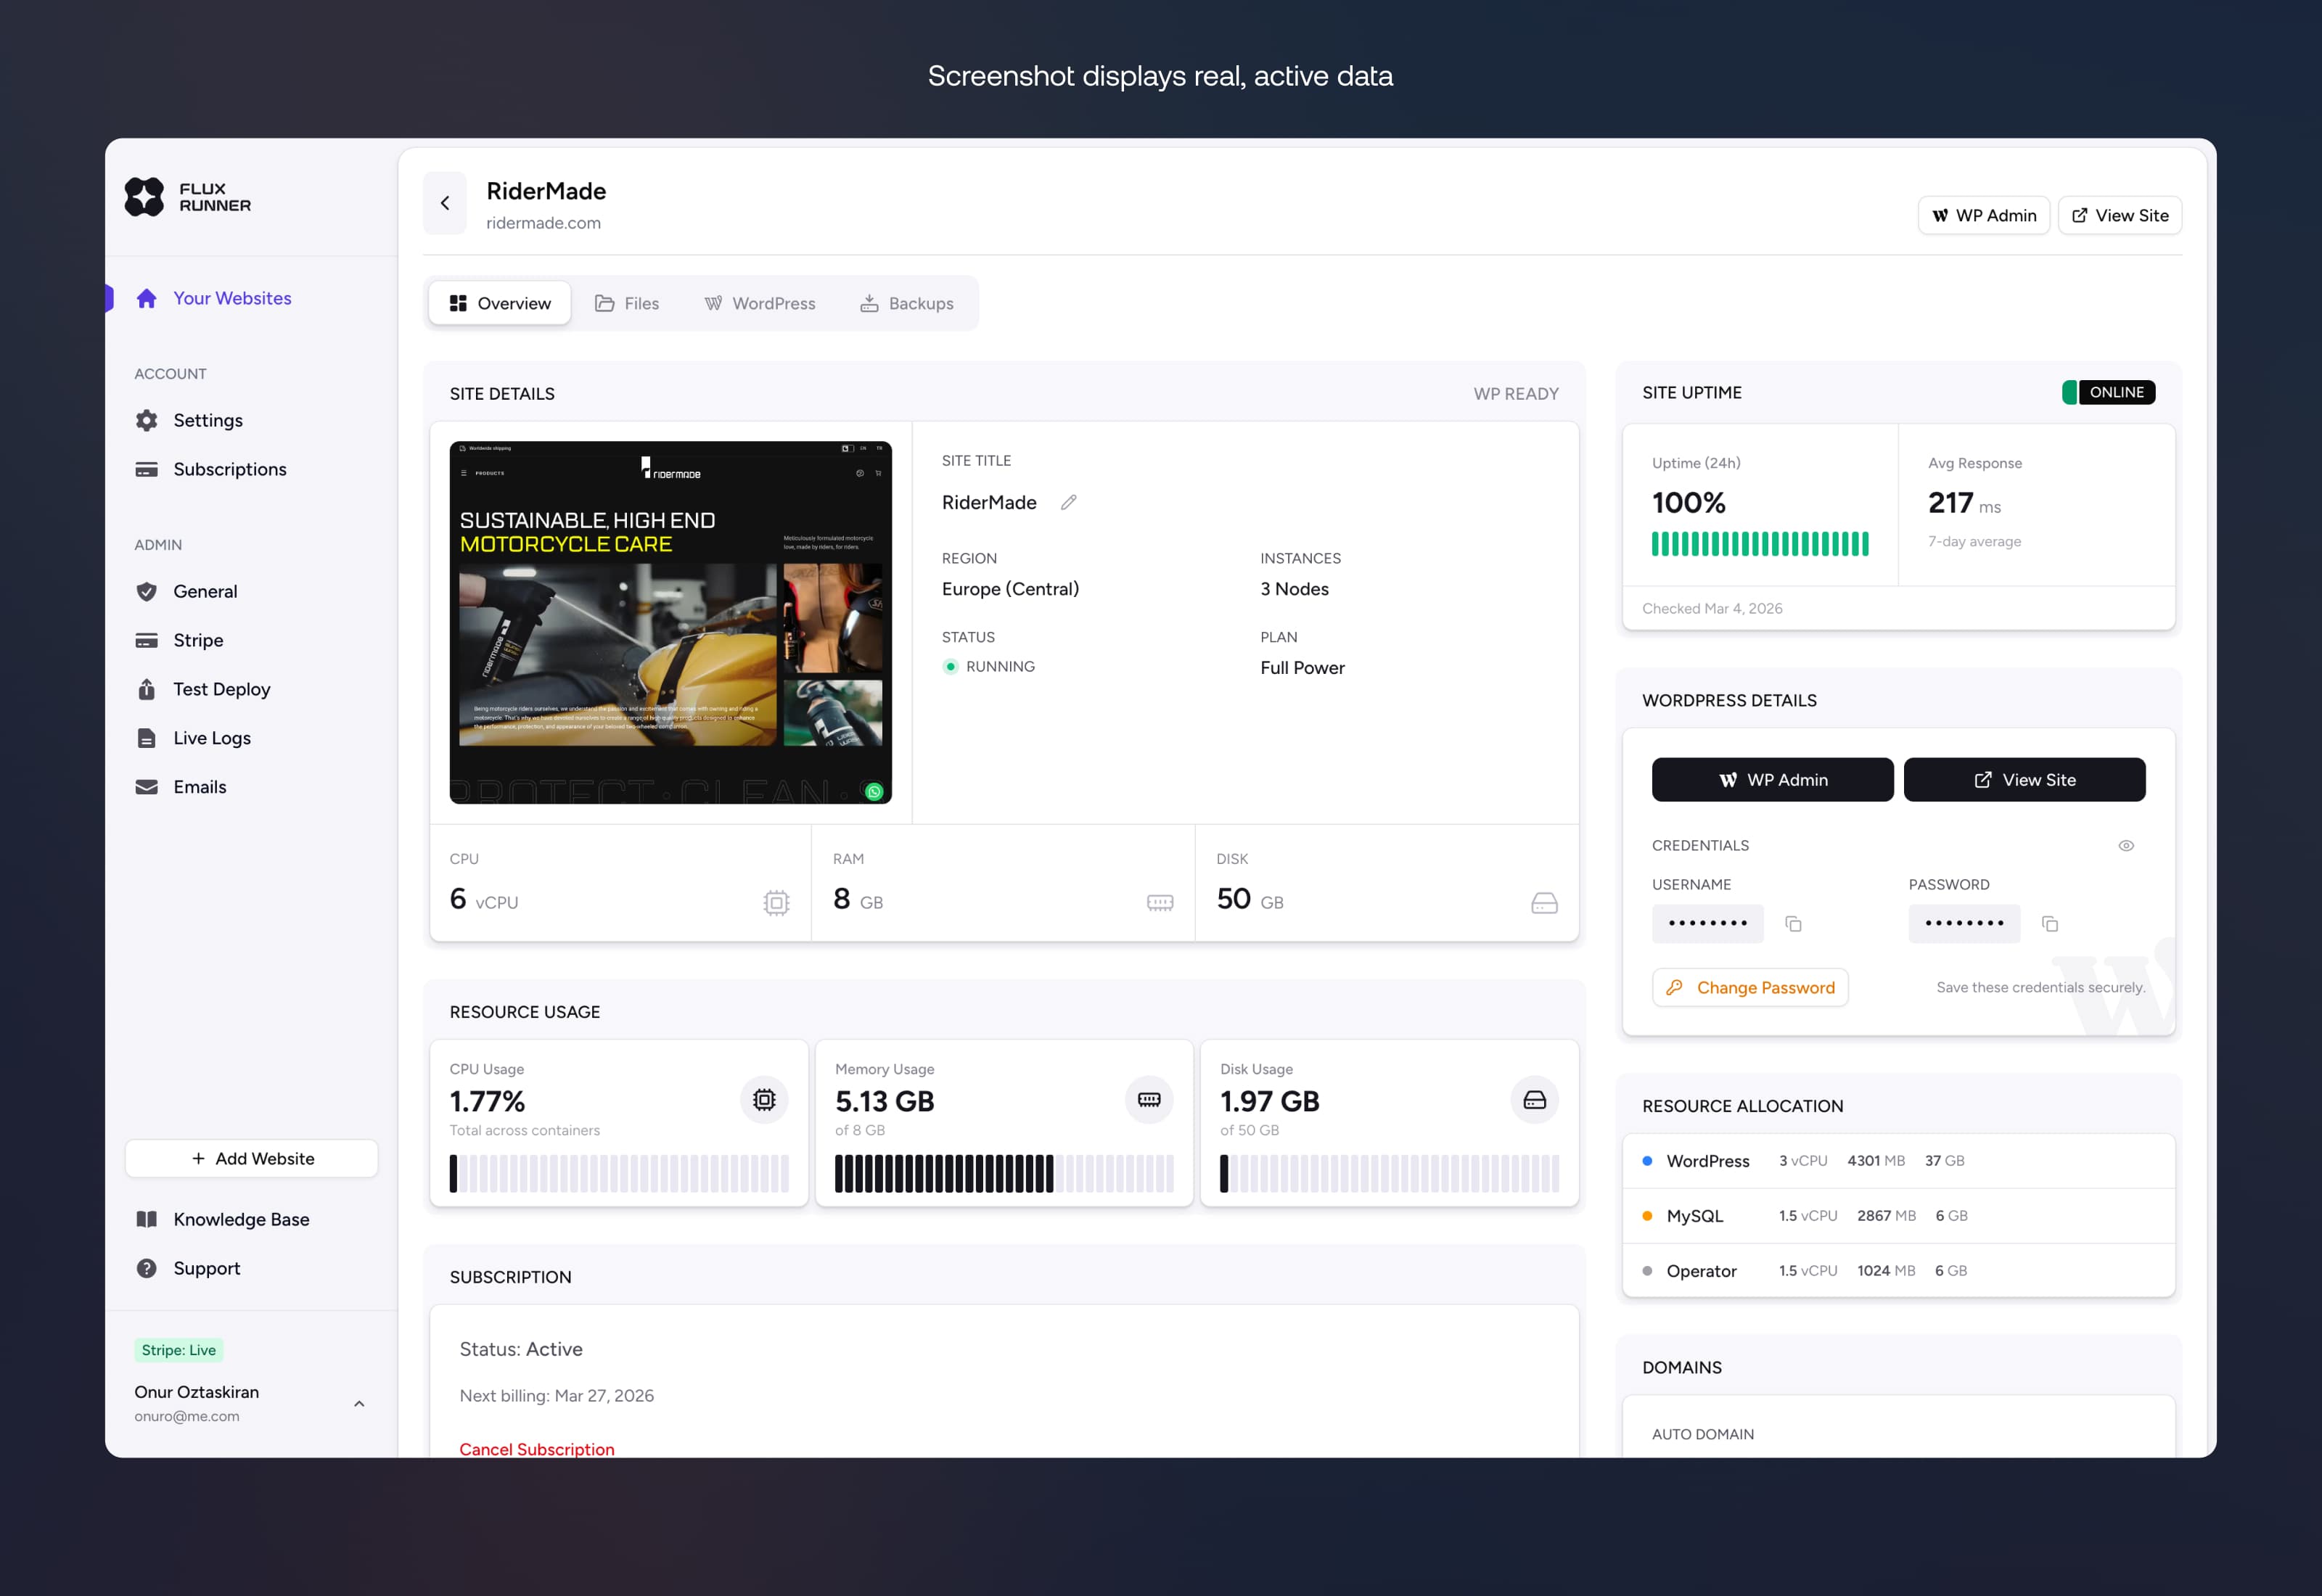The image size is (2322, 1596).
Task: Click the CPU Usage chip icon
Action: (x=764, y=1100)
